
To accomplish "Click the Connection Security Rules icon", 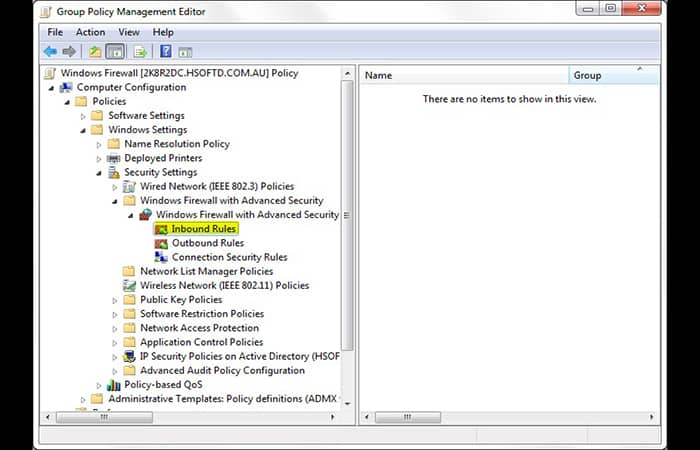I will point(161,257).
